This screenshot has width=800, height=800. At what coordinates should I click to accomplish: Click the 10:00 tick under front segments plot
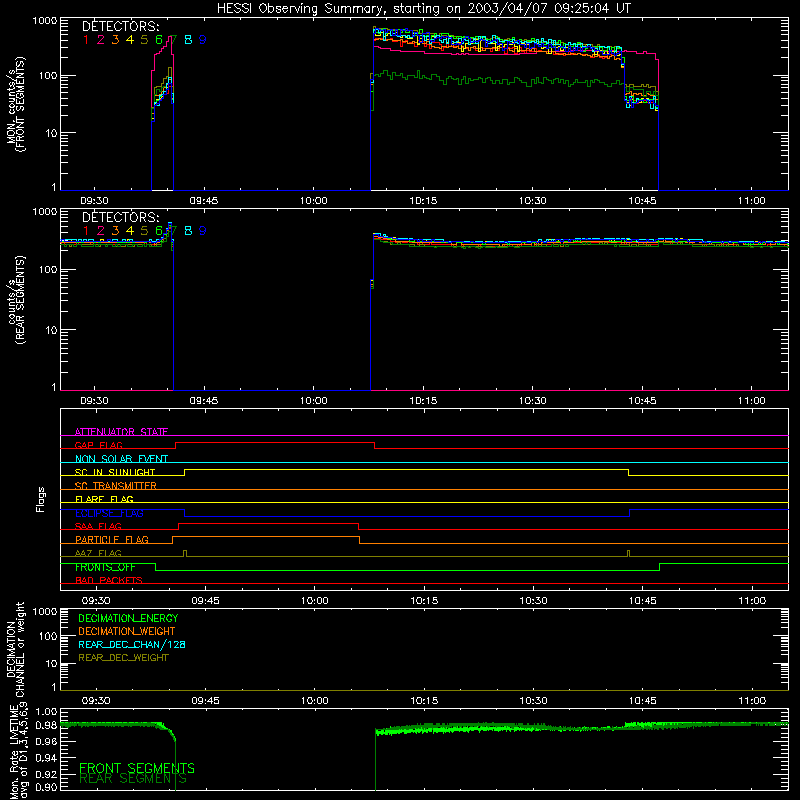pos(313,201)
